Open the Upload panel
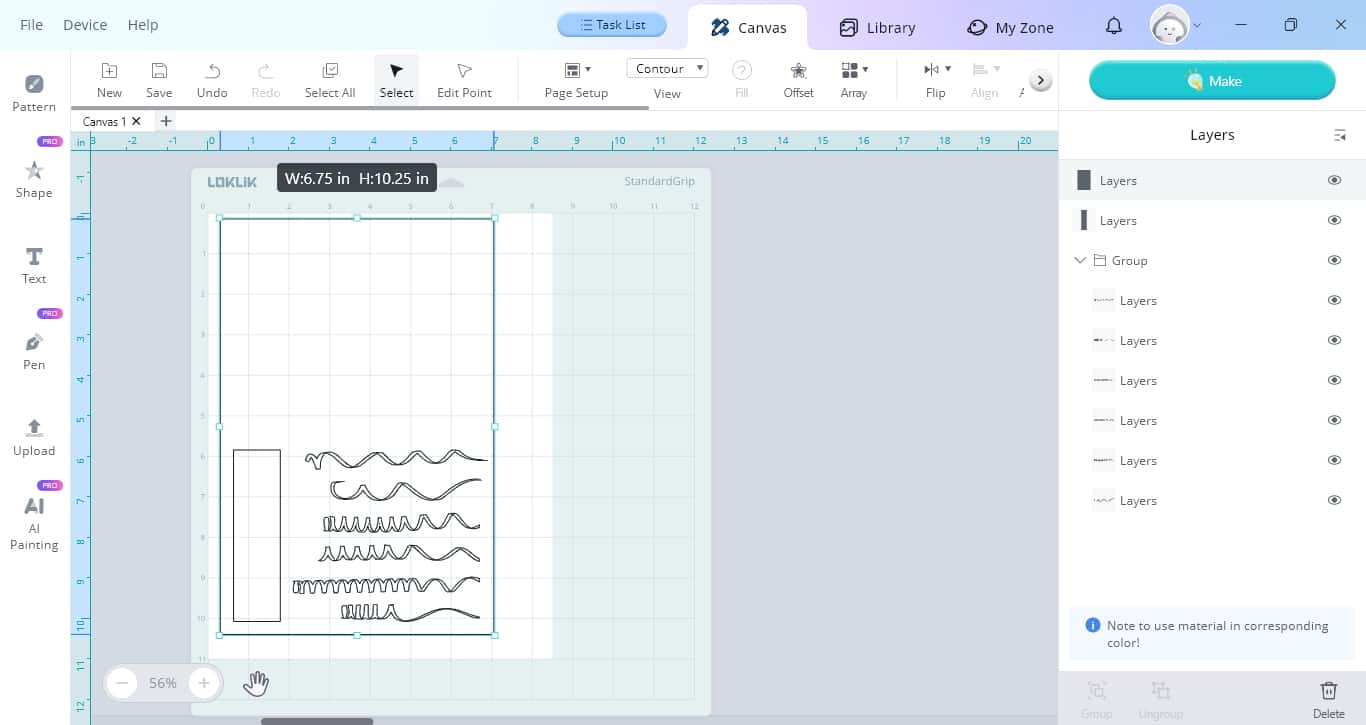The height and width of the screenshot is (725, 1366). (x=34, y=437)
